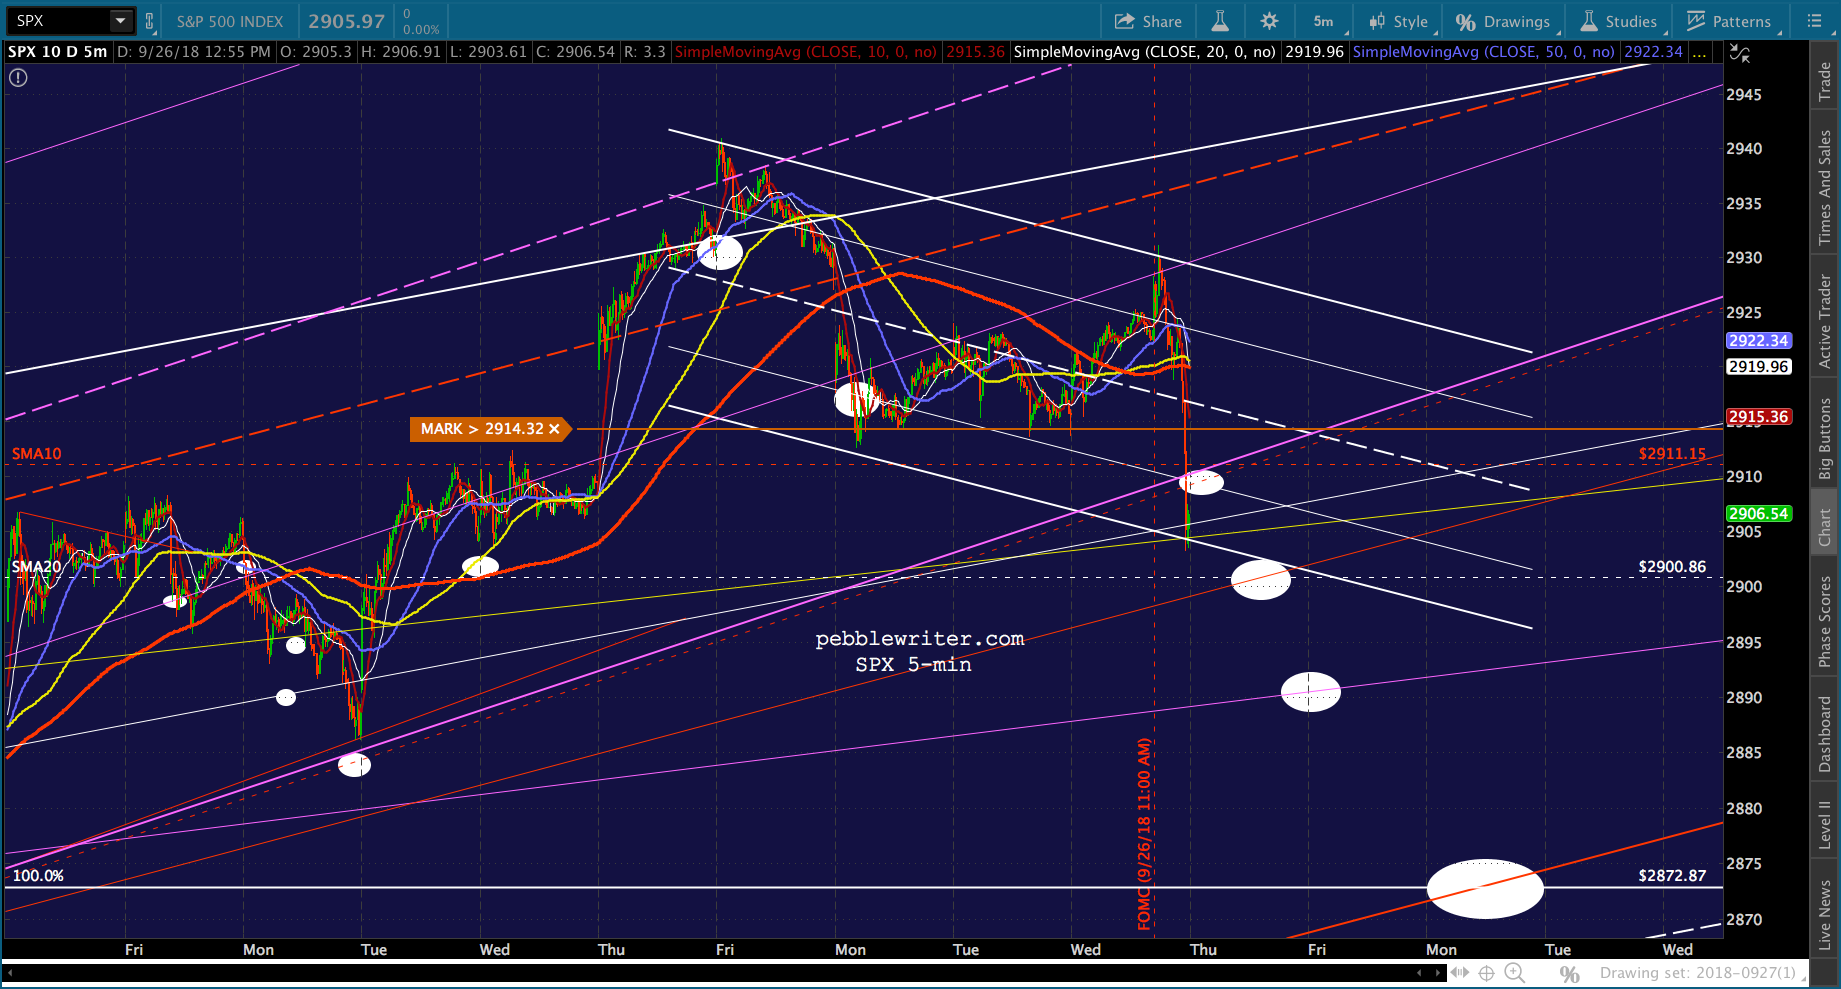This screenshot has height=989, width=1841.
Task: Click the H: 2906.91 high value
Action: coord(401,52)
